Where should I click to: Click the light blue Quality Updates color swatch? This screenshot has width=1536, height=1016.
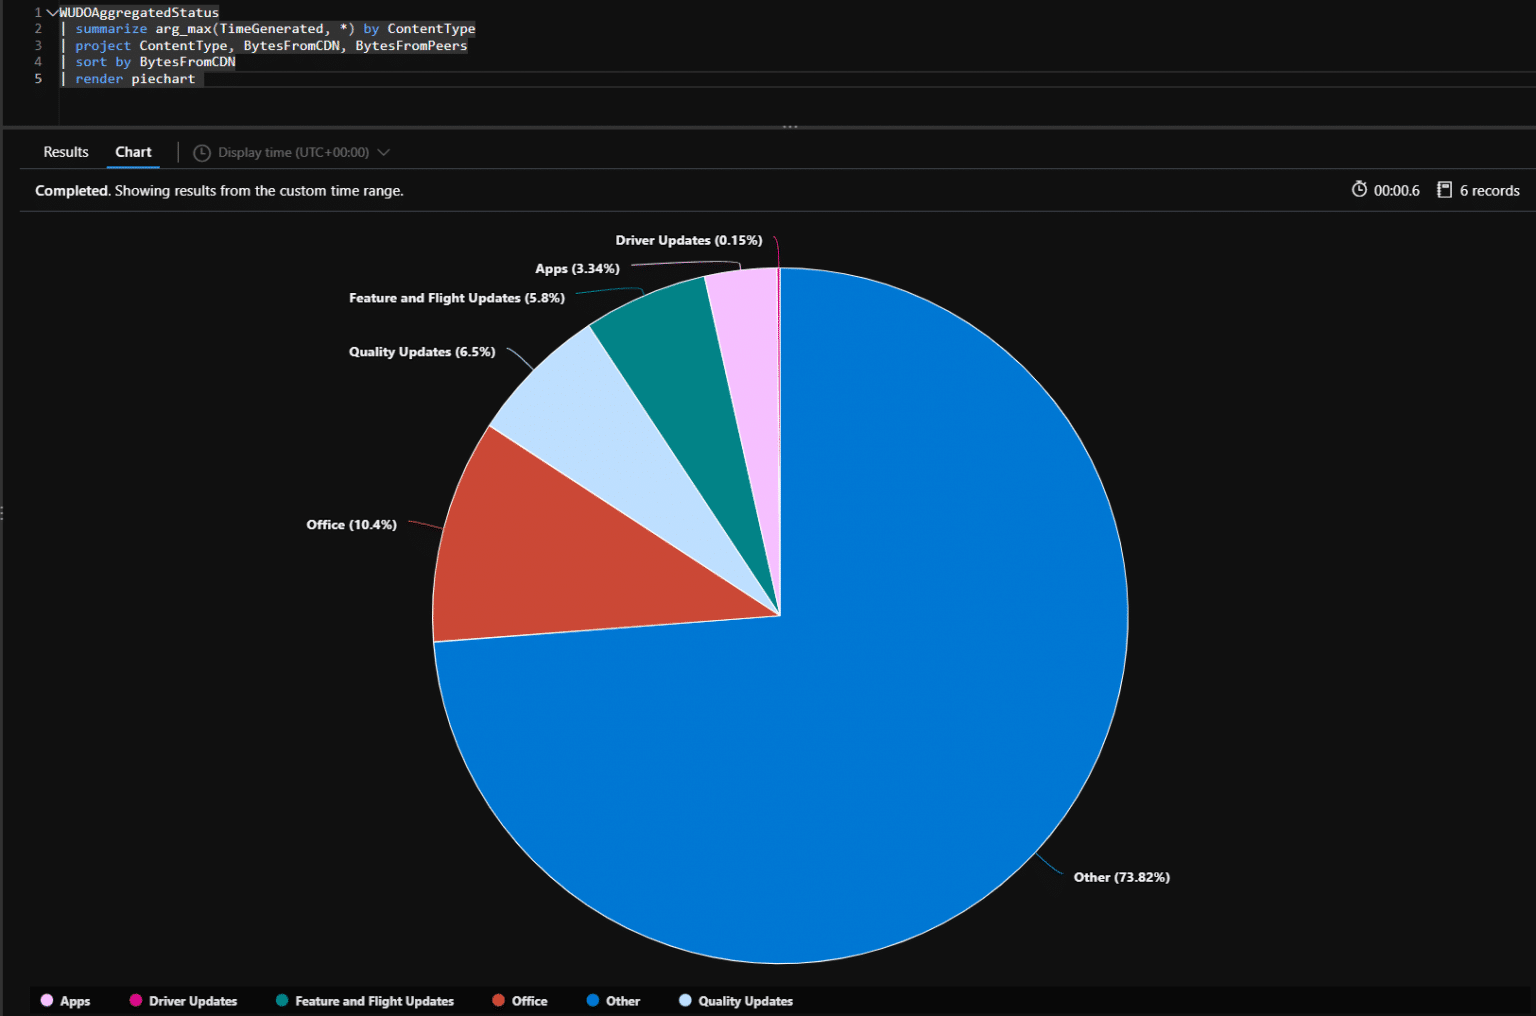[x=684, y=1000]
